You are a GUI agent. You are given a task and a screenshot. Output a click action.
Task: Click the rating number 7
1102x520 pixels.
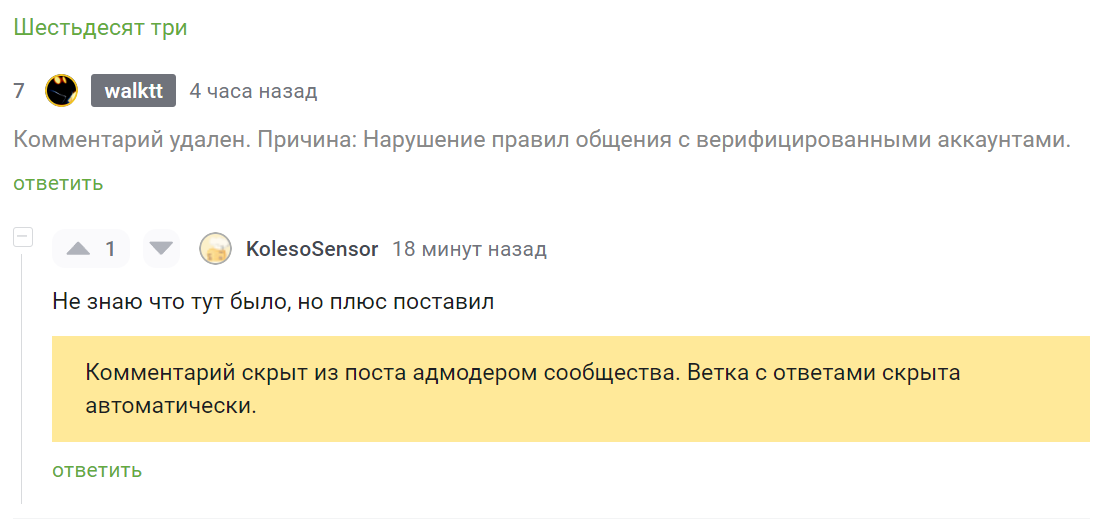coord(19,91)
